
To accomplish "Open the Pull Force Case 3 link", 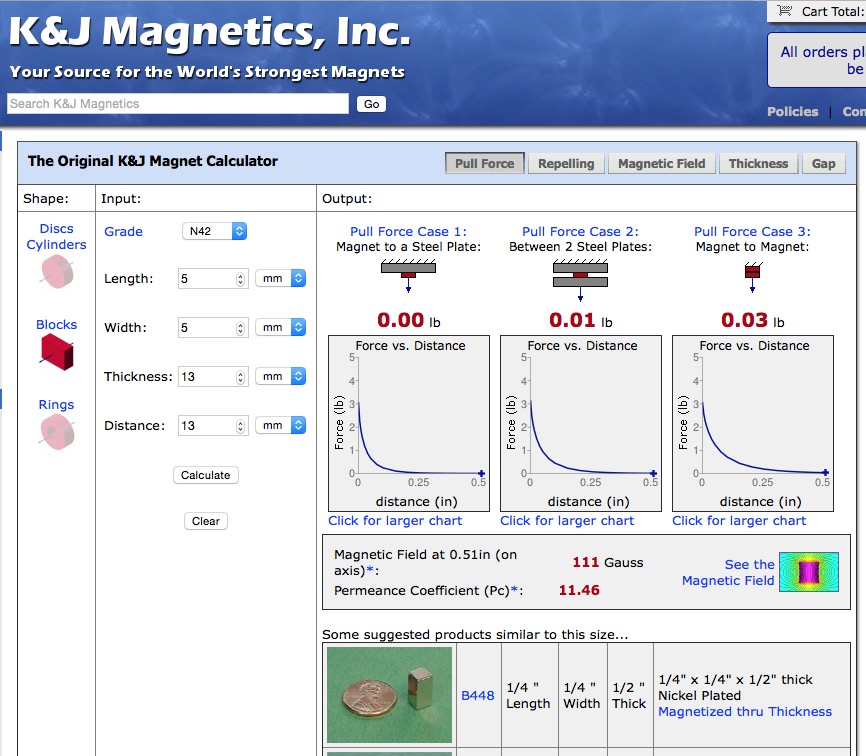I will point(752,231).
